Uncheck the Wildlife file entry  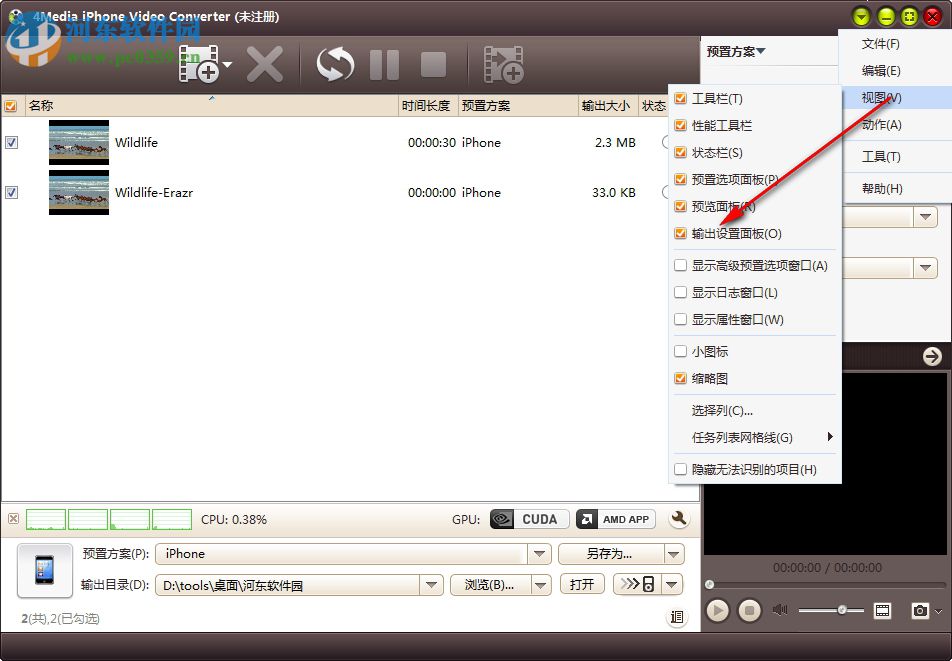pyautogui.click(x=11, y=142)
